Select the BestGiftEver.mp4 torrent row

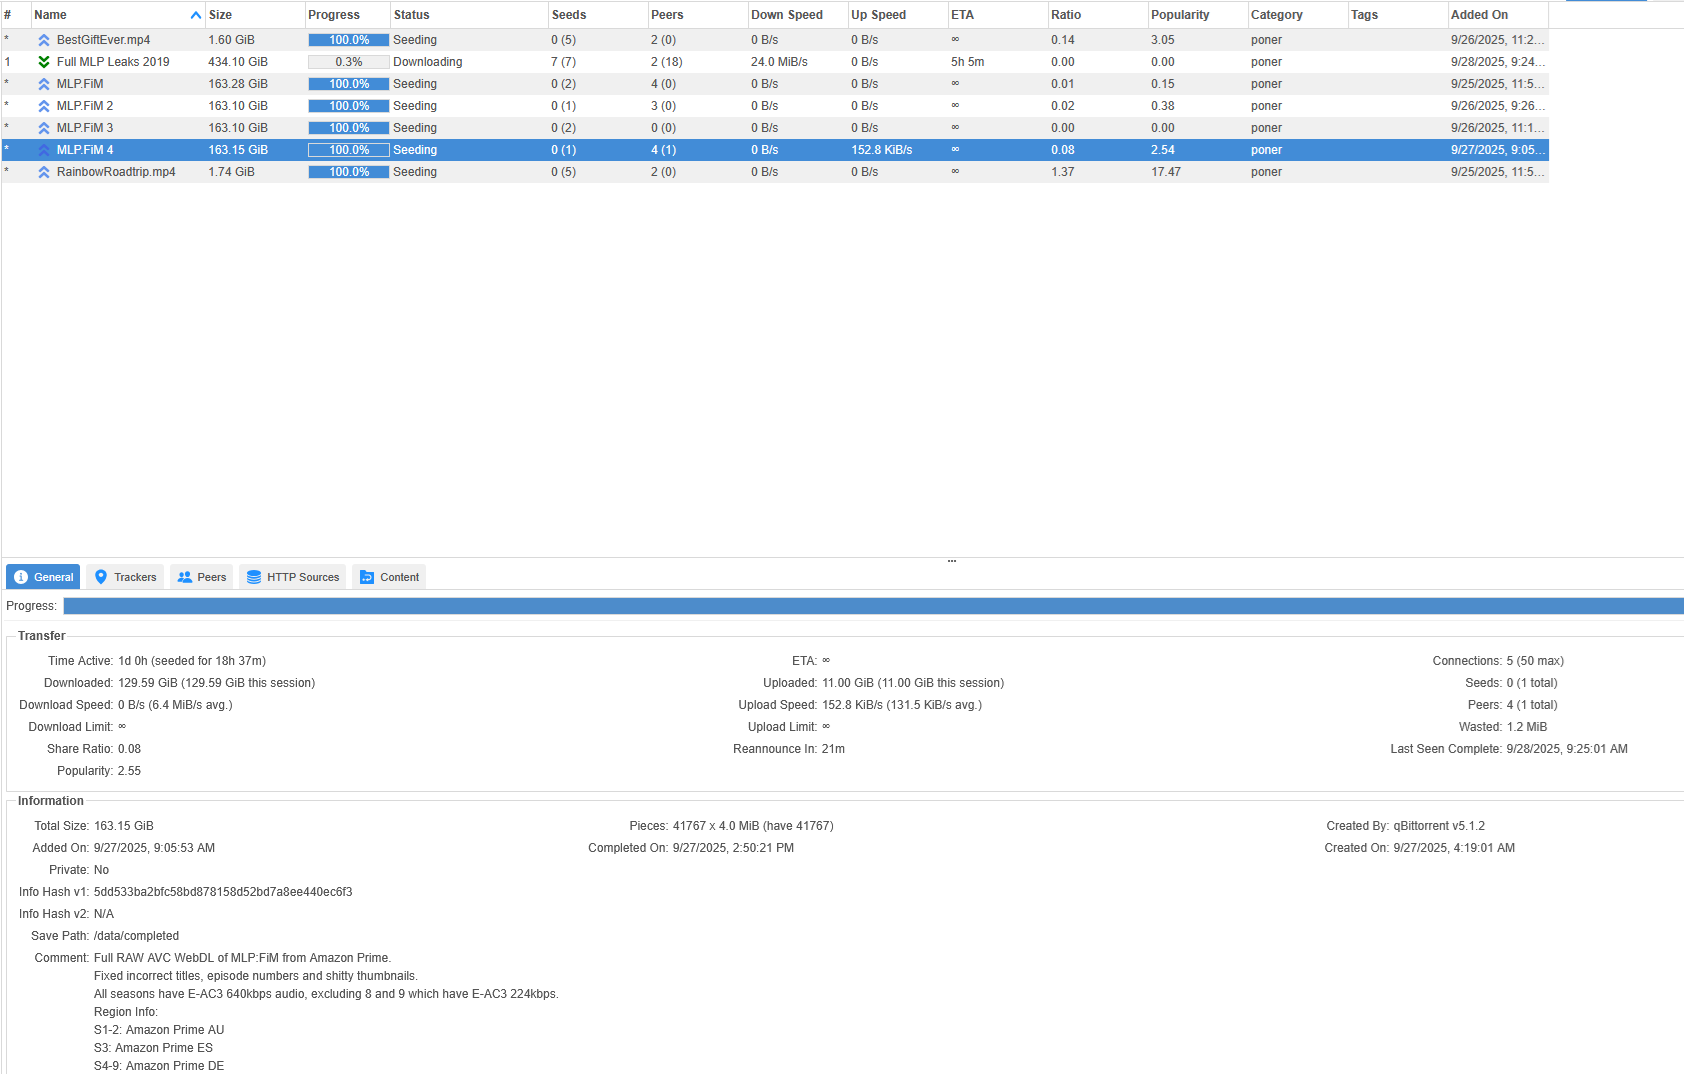[775, 40]
